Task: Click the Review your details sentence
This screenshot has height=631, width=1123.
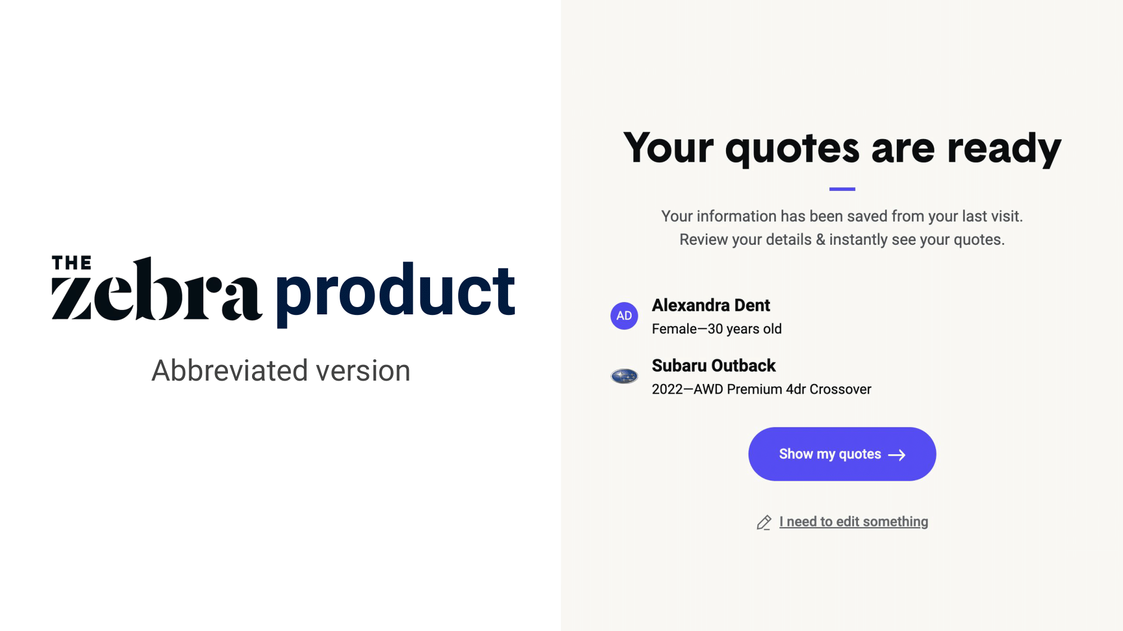Action: pos(841,240)
